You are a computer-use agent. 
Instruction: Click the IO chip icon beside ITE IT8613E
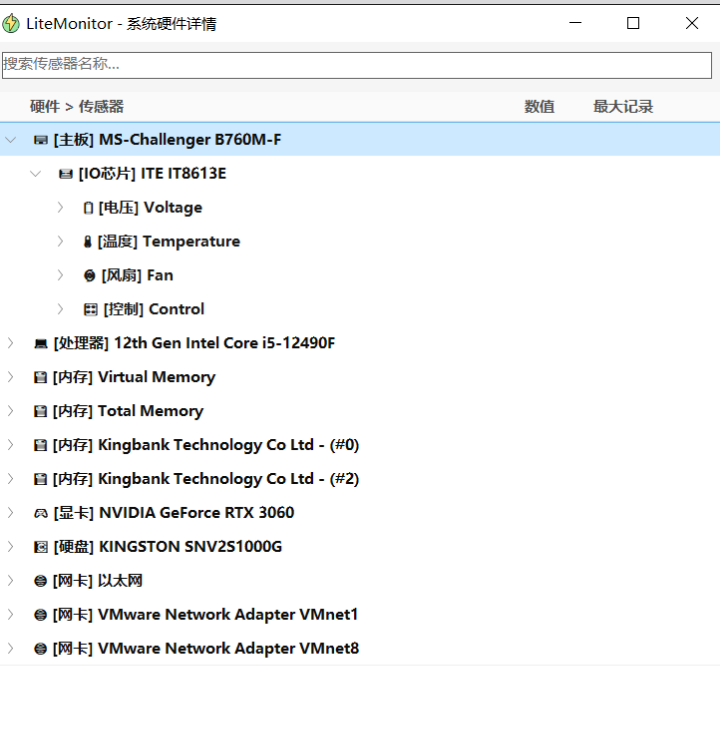click(x=66, y=174)
